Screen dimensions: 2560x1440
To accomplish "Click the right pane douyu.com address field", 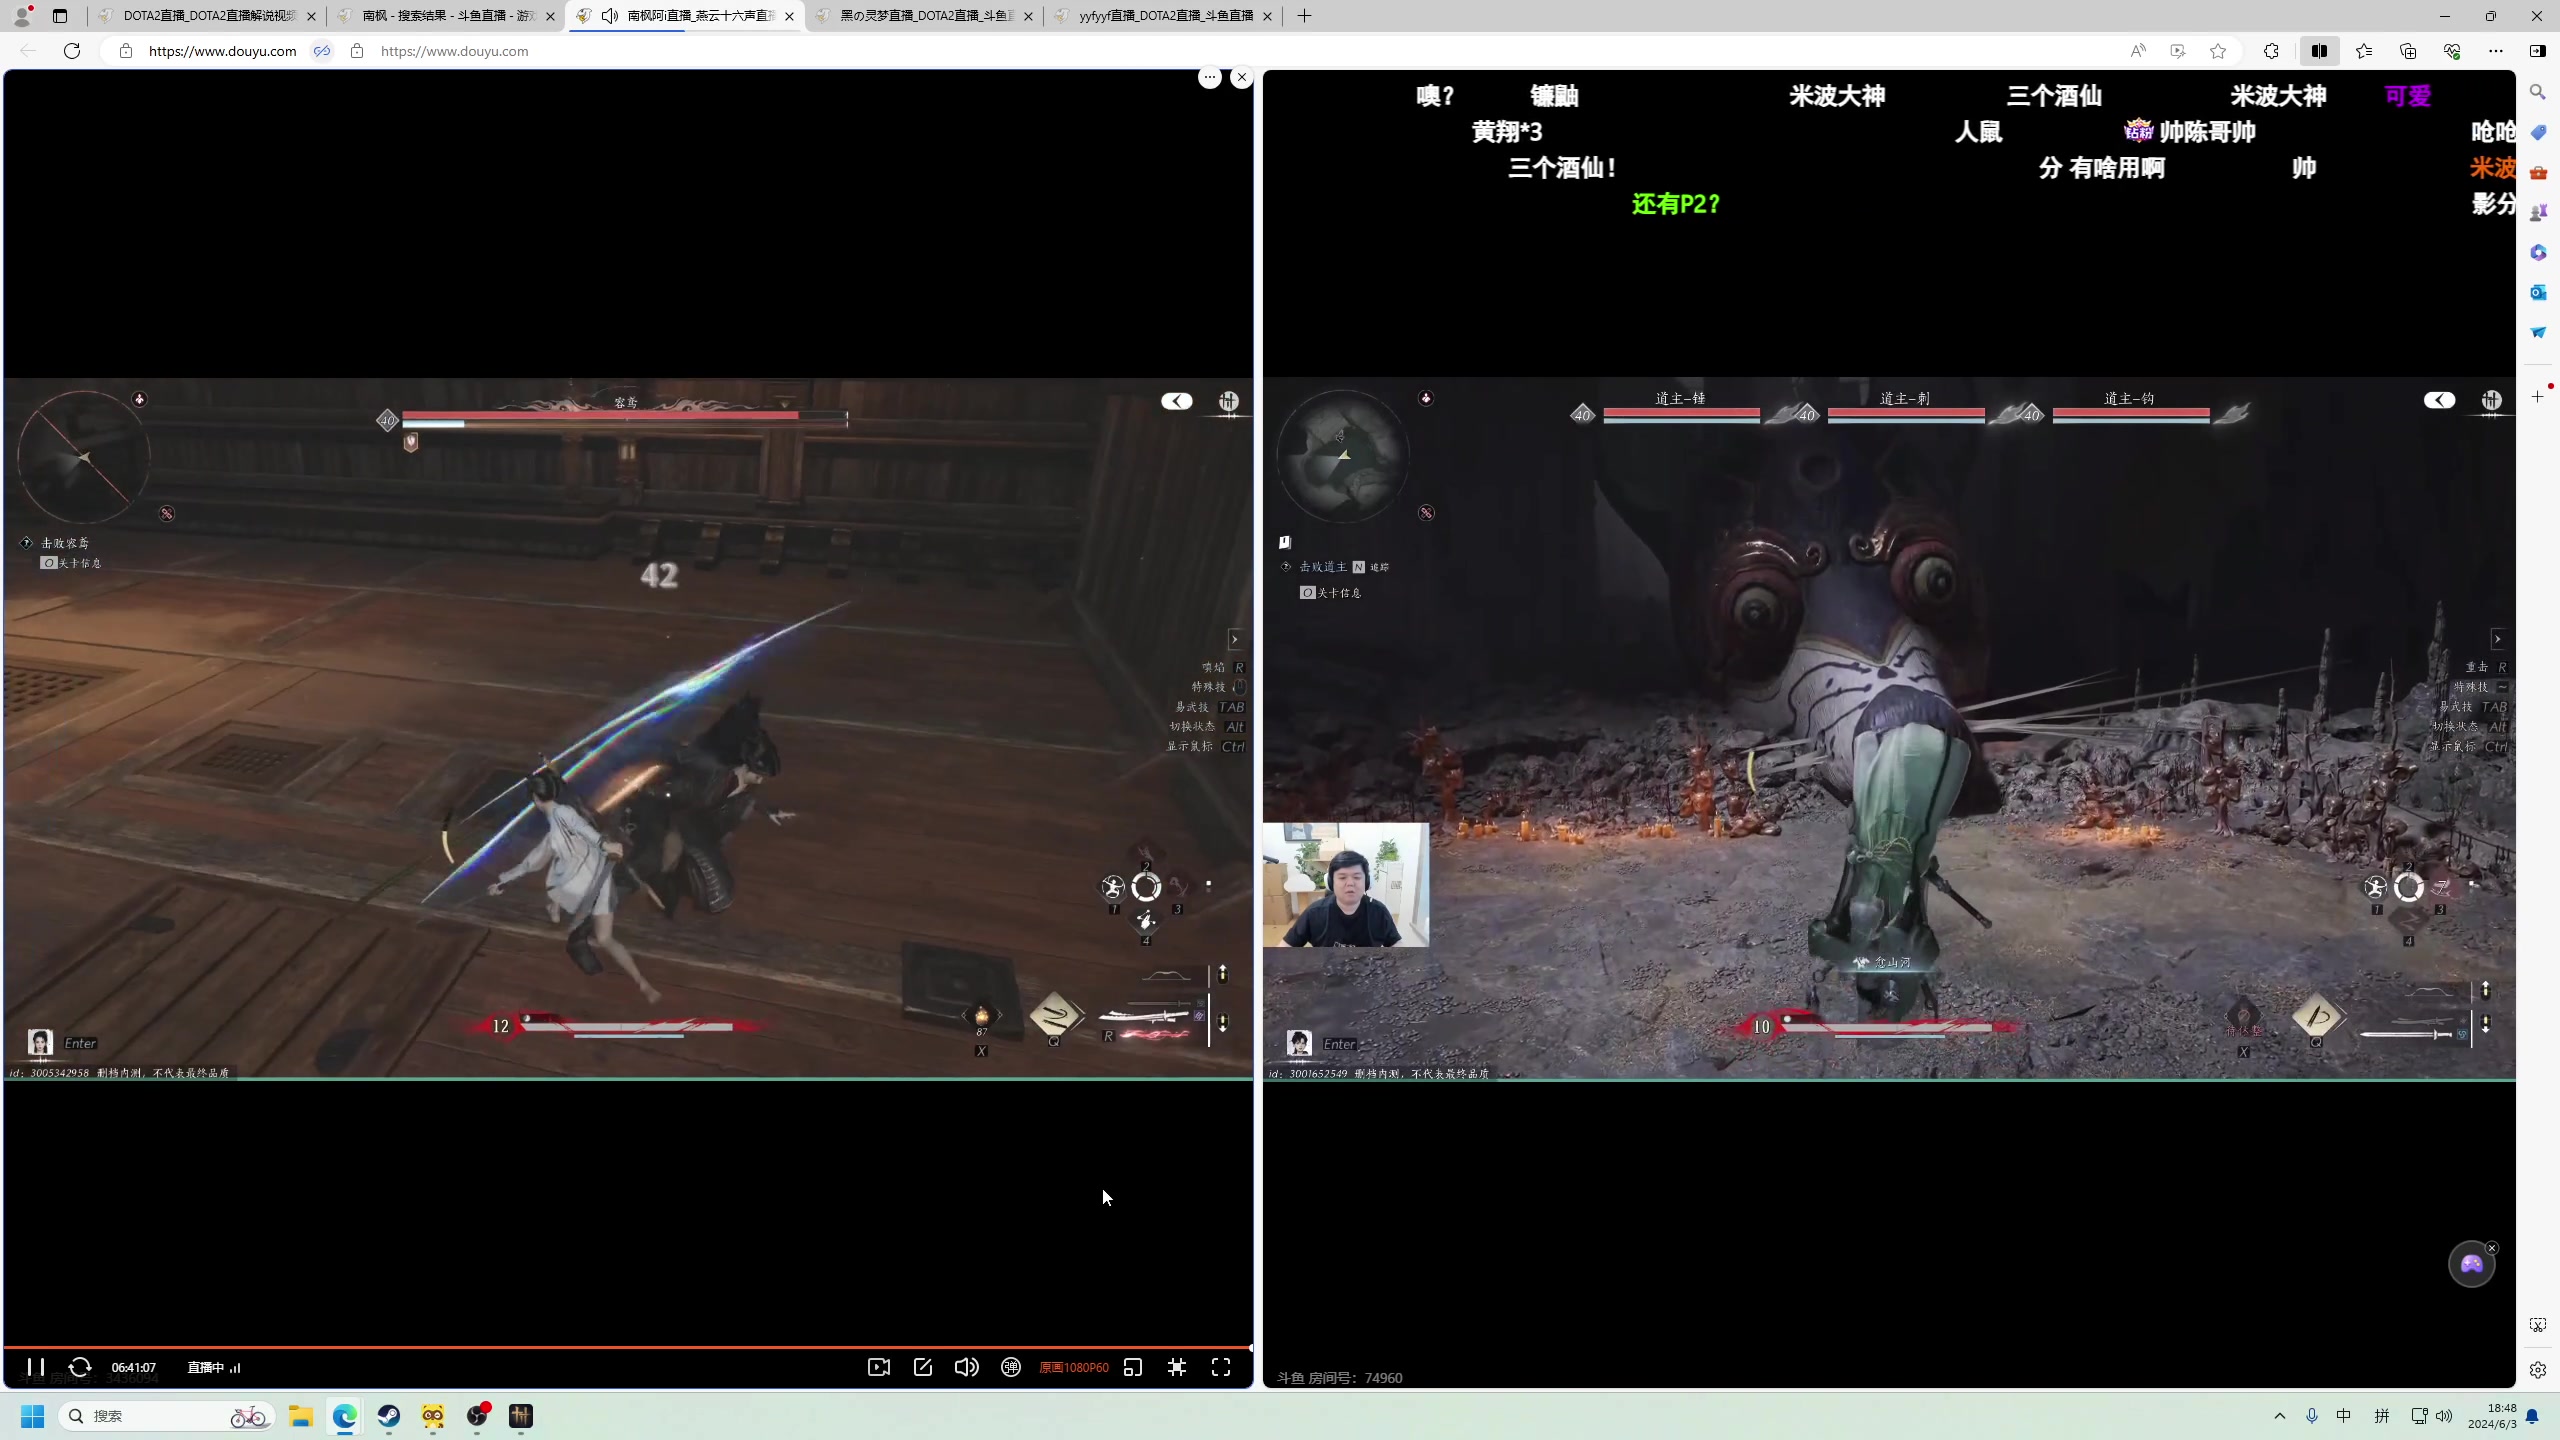I will 454,51.
